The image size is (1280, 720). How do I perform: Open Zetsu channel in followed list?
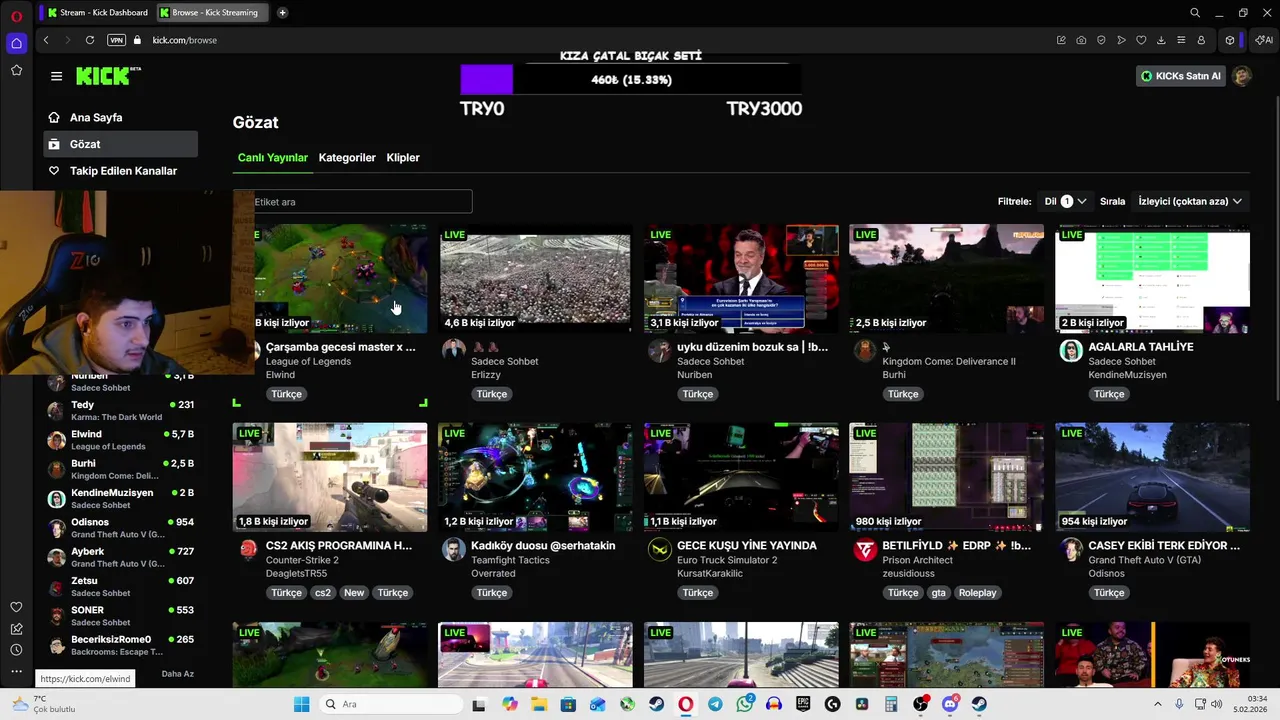(120, 586)
